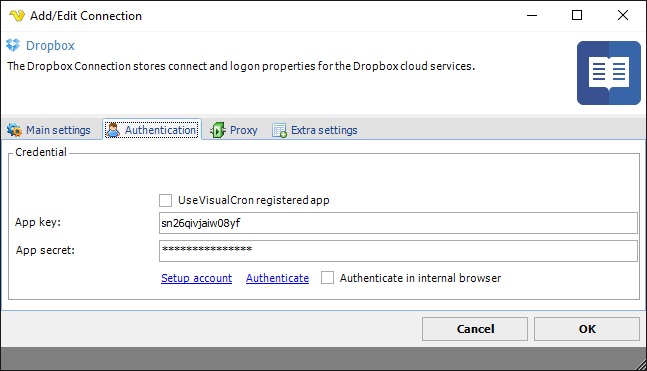
Task: Click the Proxy tab icon
Action: point(217,130)
